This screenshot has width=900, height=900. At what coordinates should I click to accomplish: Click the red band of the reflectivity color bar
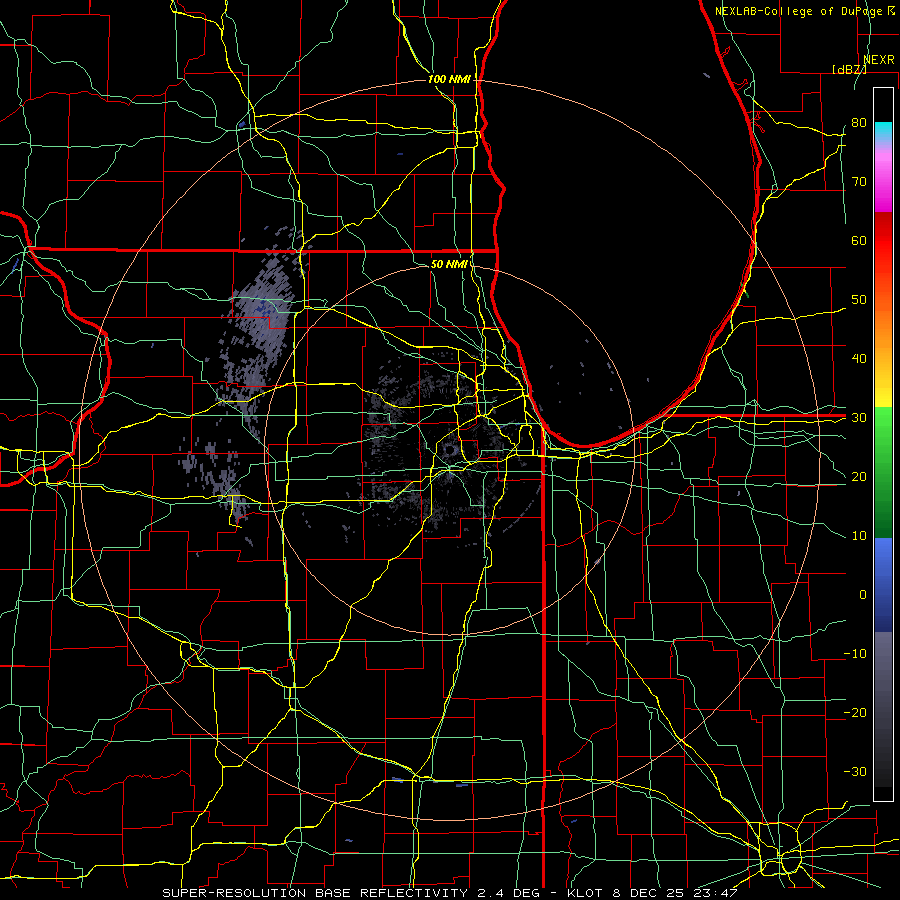(883, 241)
